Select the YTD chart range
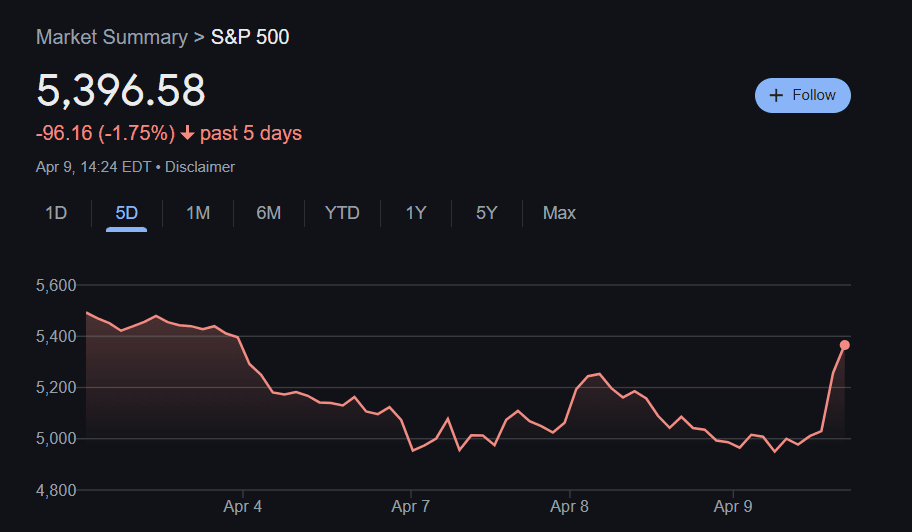 point(342,213)
